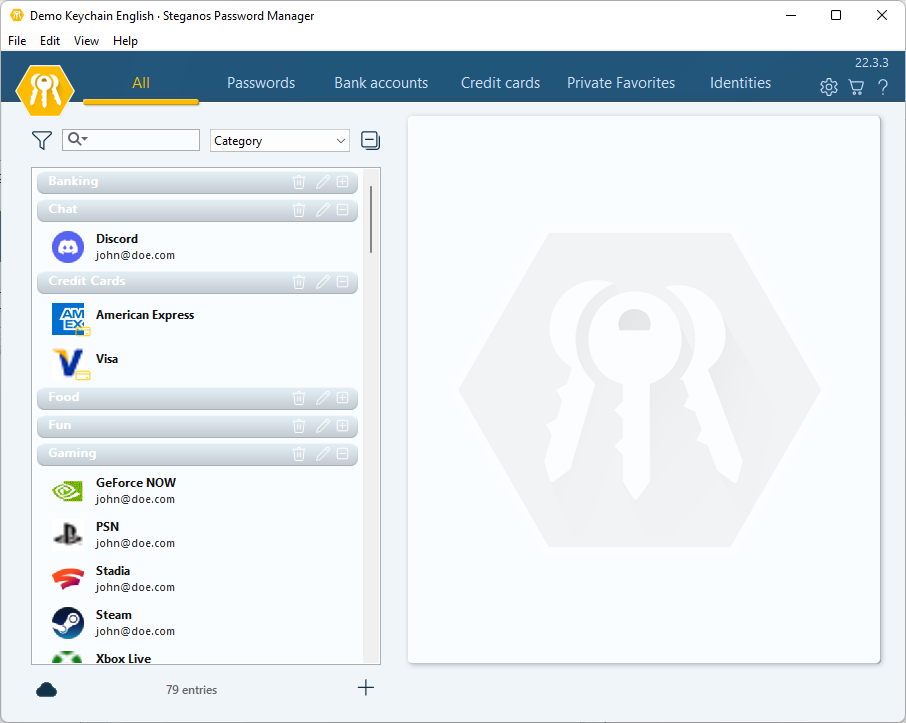
Task: Open the Edit menu
Action: coord(50,40)
